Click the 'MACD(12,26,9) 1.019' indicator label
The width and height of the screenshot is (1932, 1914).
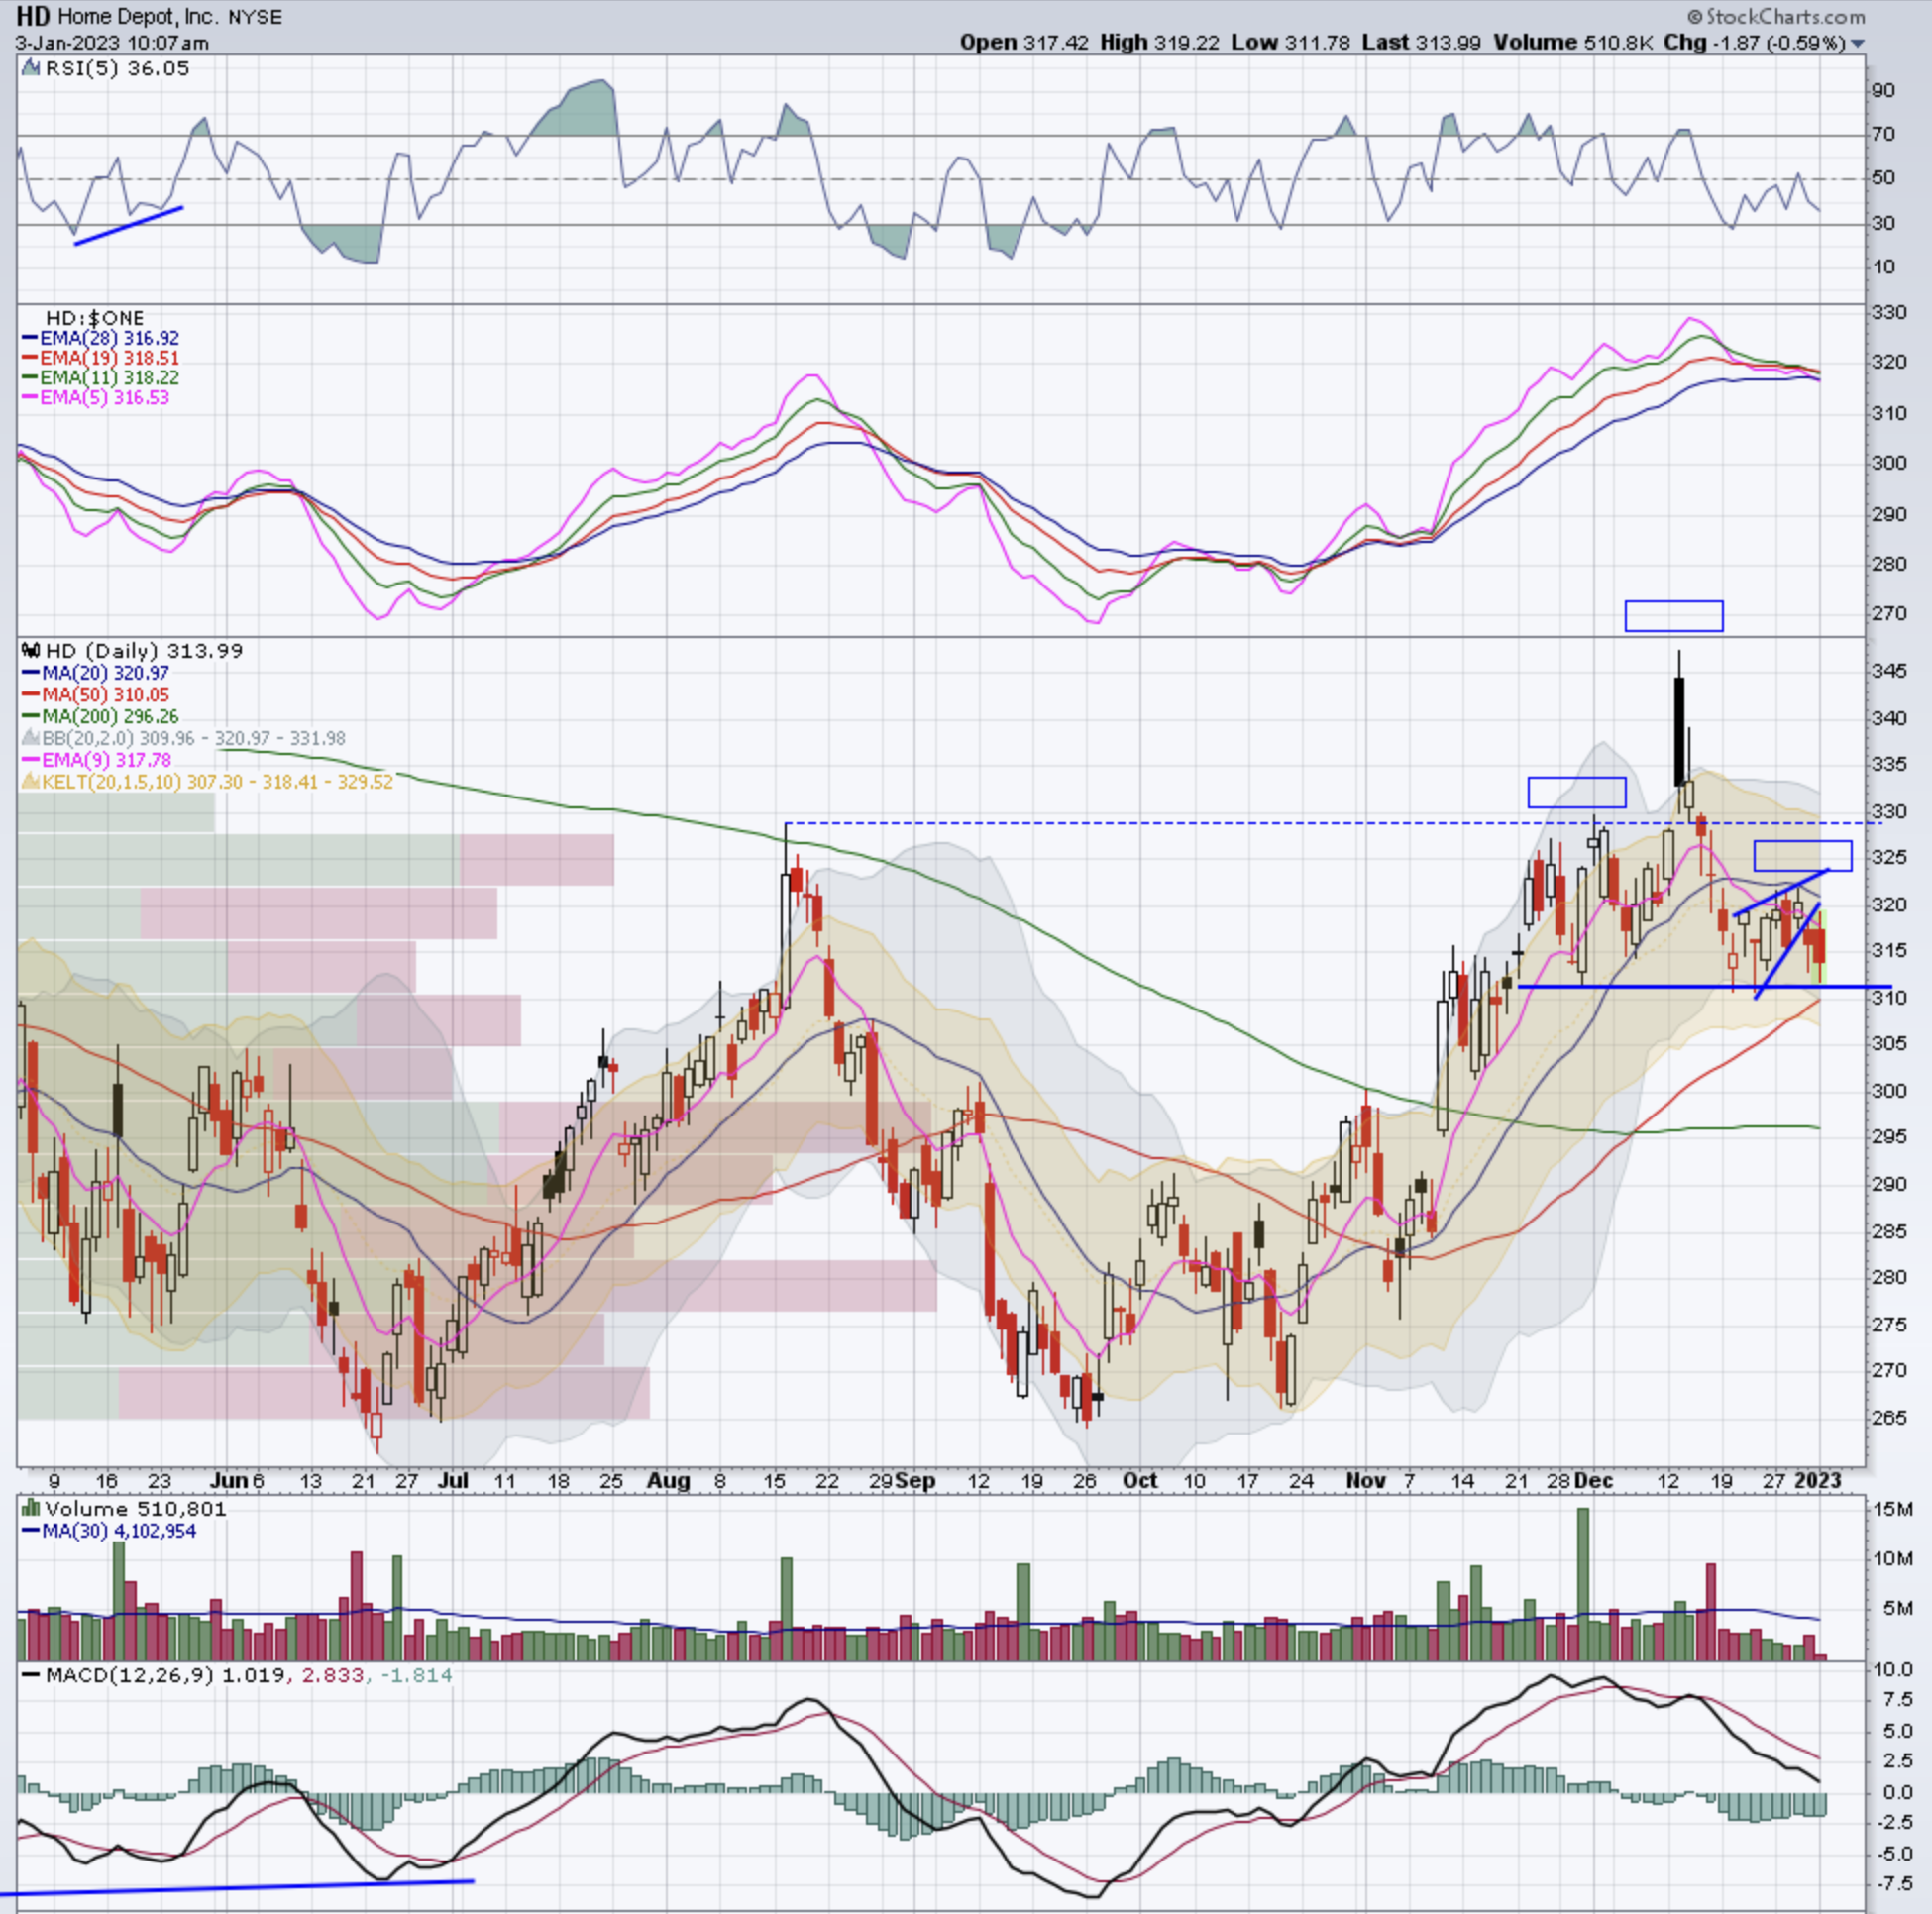tap(167, 1675)
